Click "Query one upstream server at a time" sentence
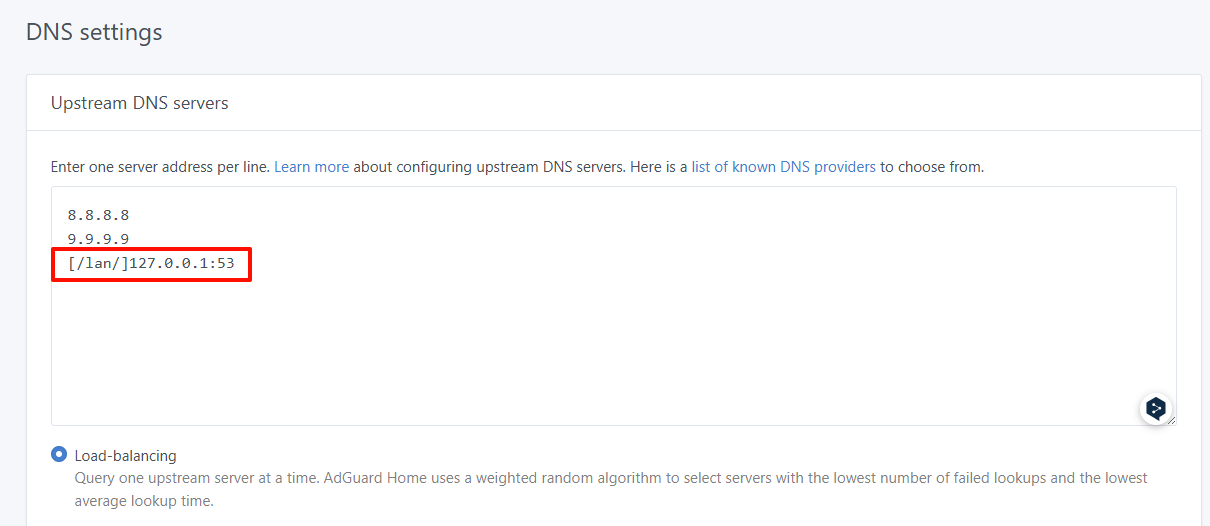1210x526 pixels. coord(195,478)
